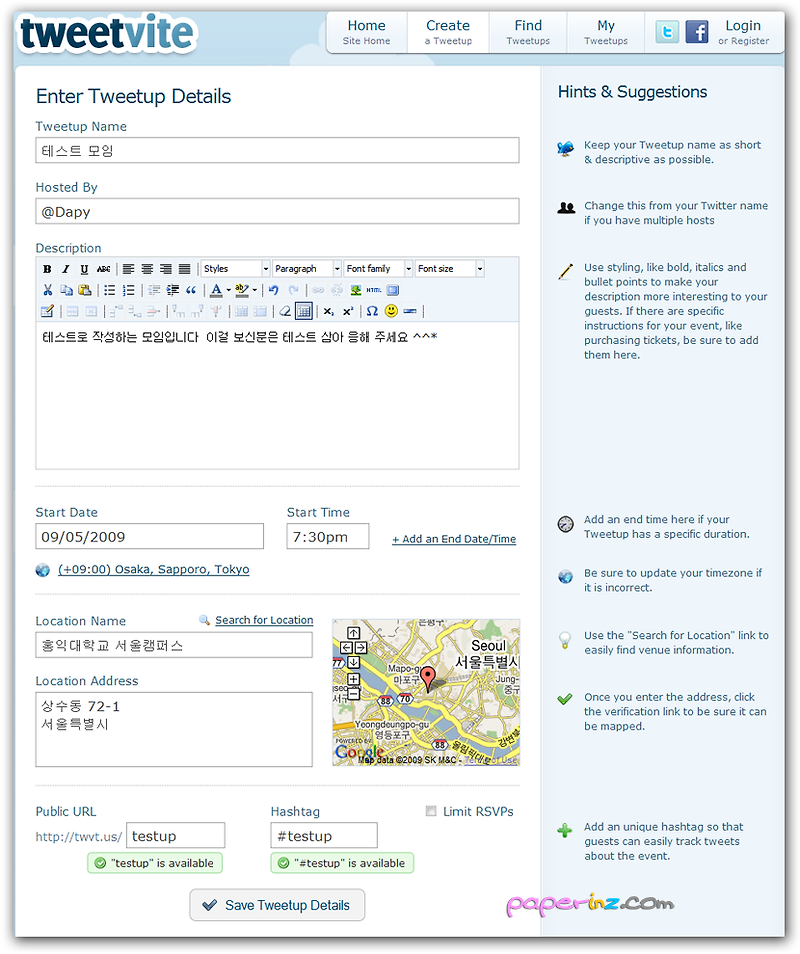
Task: Insert special character with Omega icon
Action: (372, 312)
